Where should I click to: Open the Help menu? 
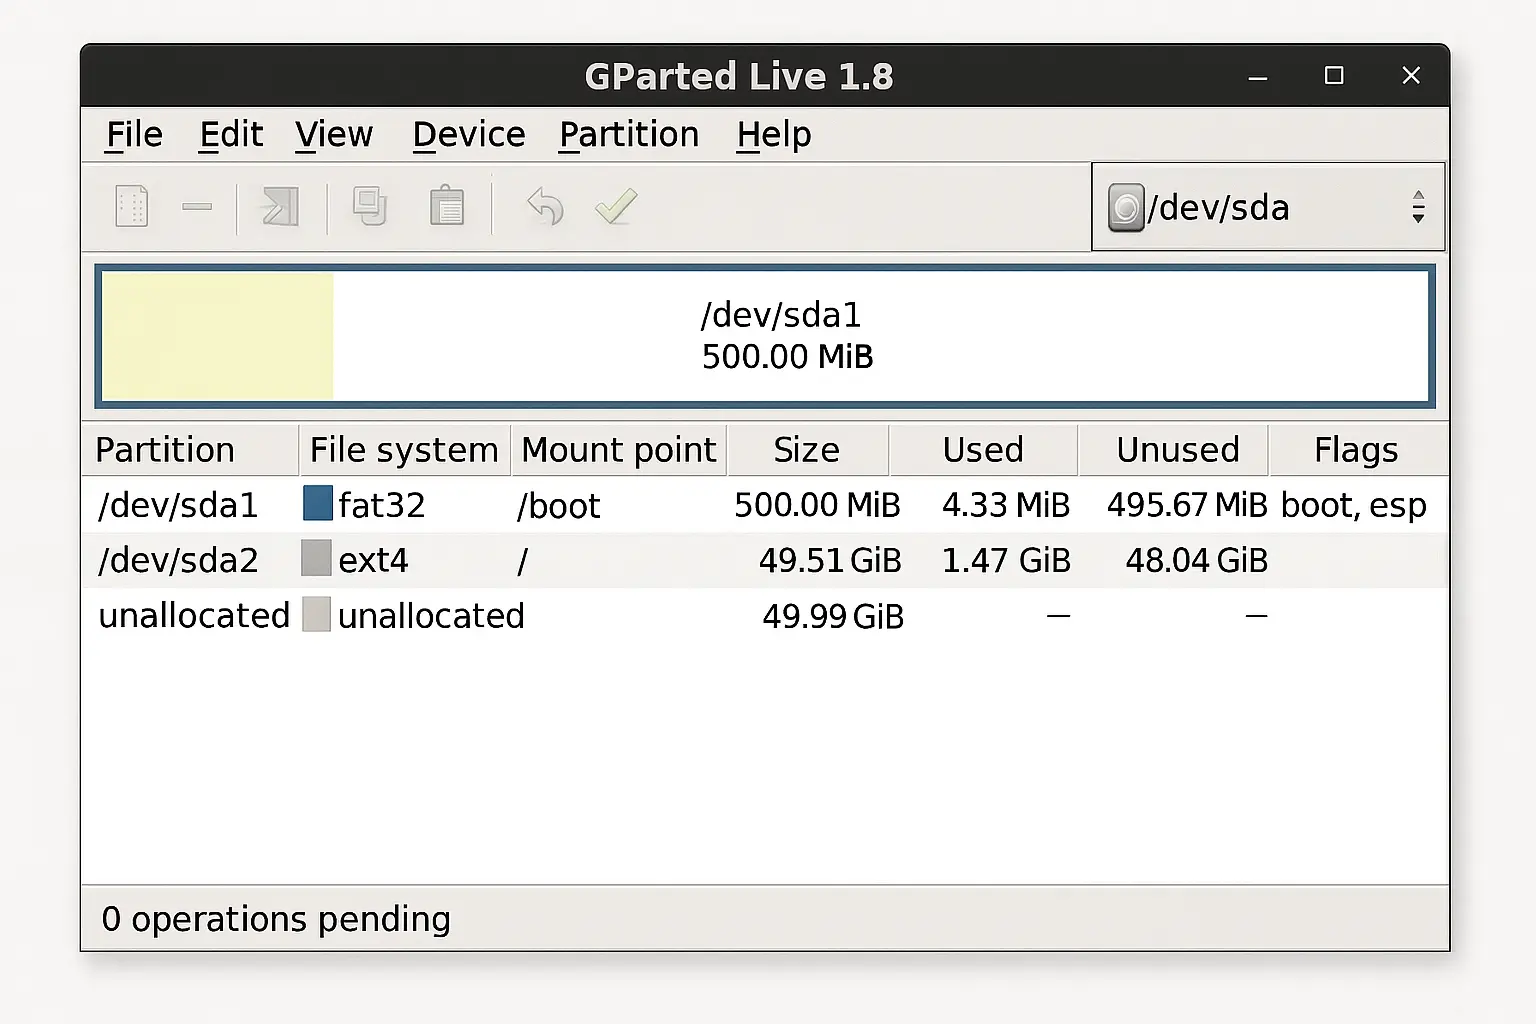[x=772, y=134]
